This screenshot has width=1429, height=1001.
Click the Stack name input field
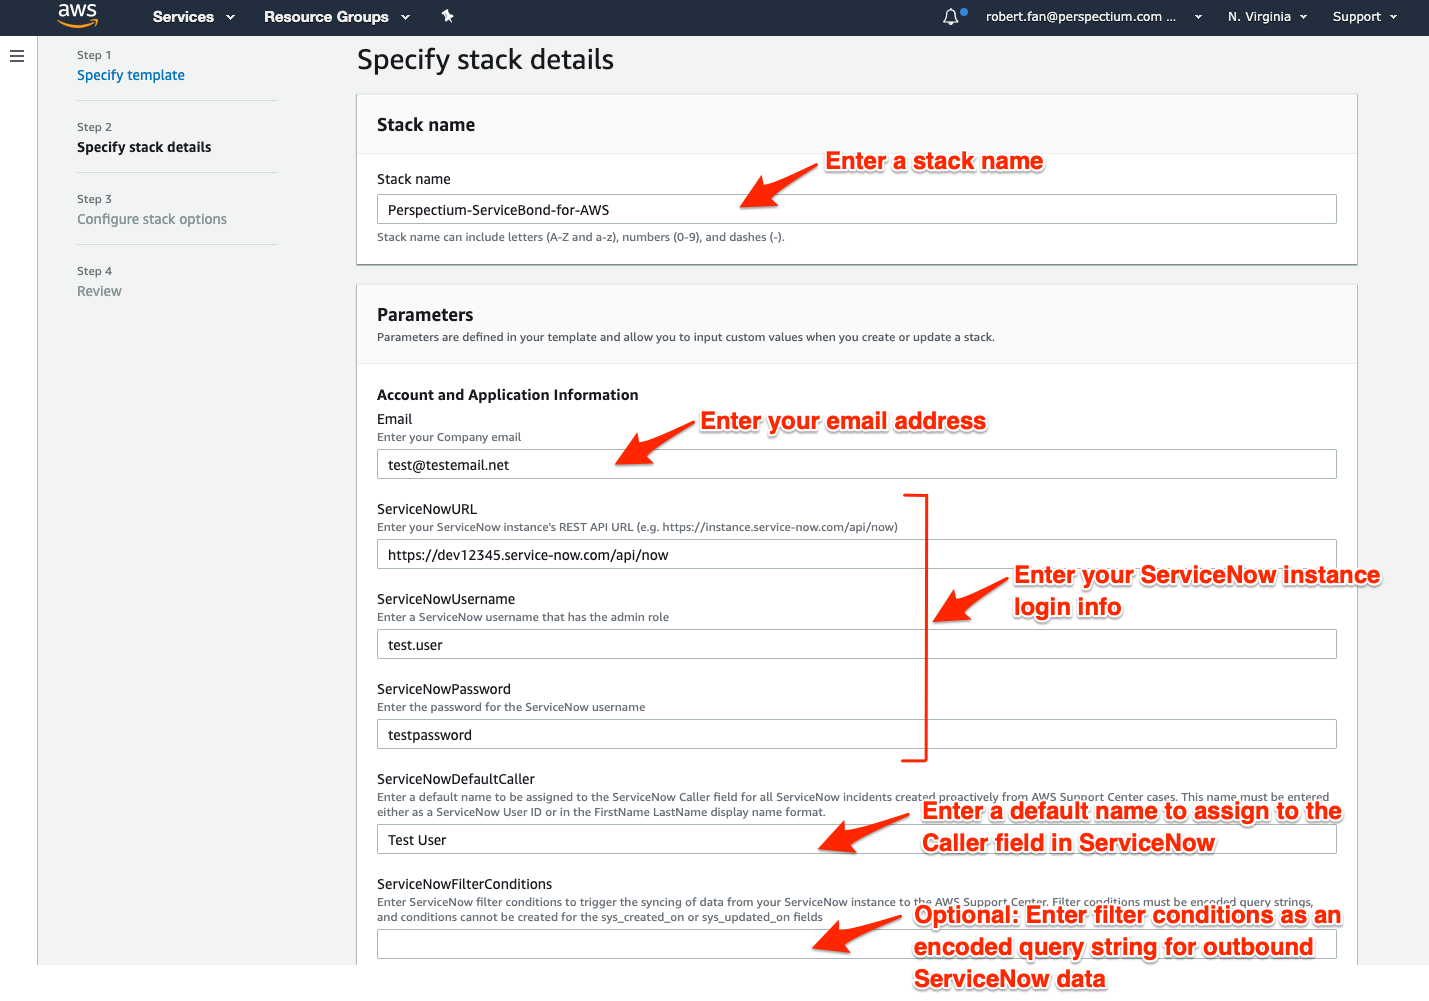(x=856, y=209)
